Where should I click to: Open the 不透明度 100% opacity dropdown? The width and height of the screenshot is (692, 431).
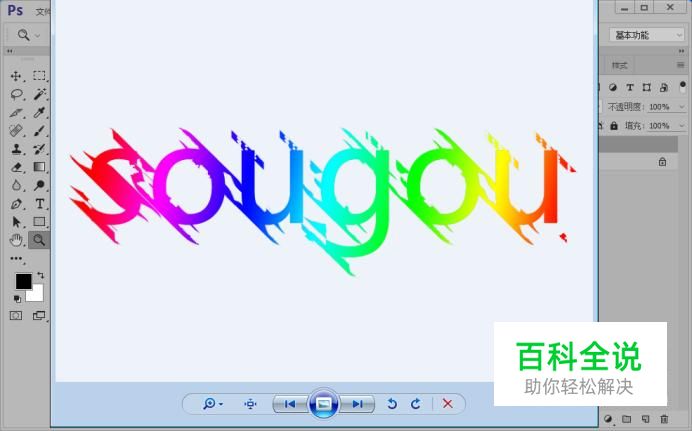[681, 107]
